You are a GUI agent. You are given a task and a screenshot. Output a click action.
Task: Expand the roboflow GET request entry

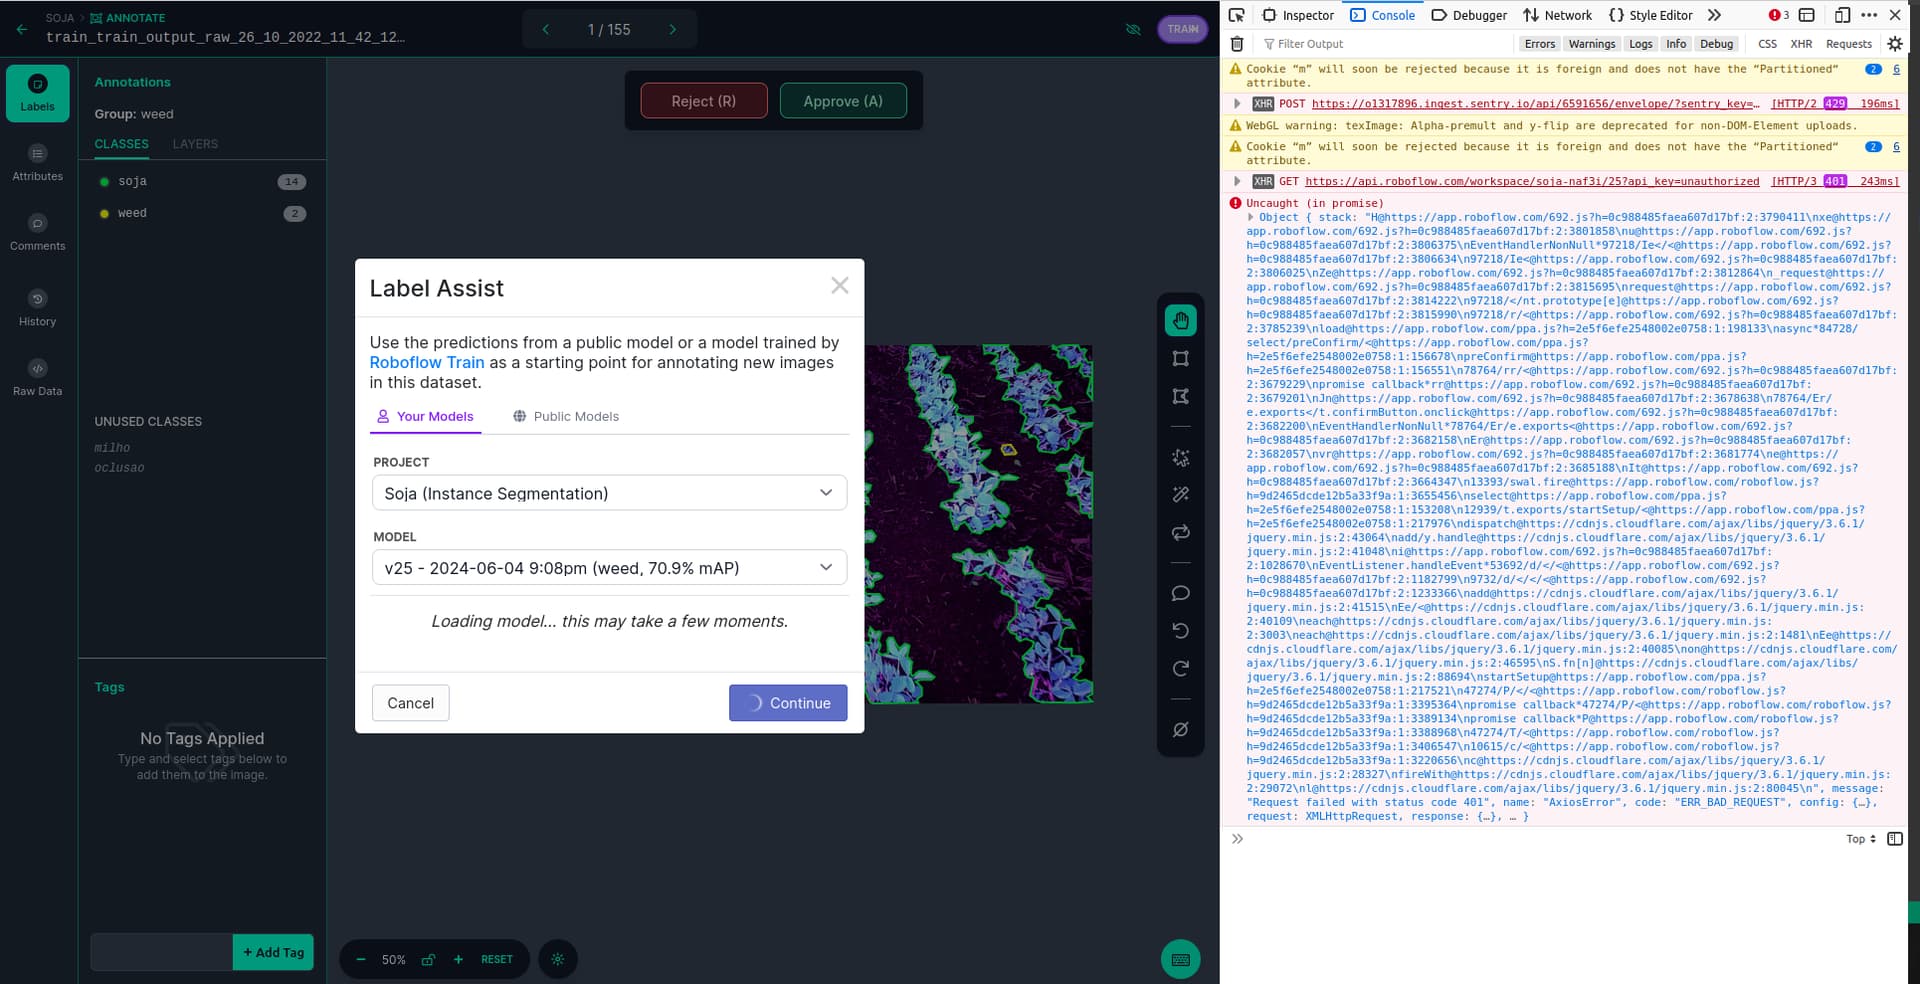1237,181
